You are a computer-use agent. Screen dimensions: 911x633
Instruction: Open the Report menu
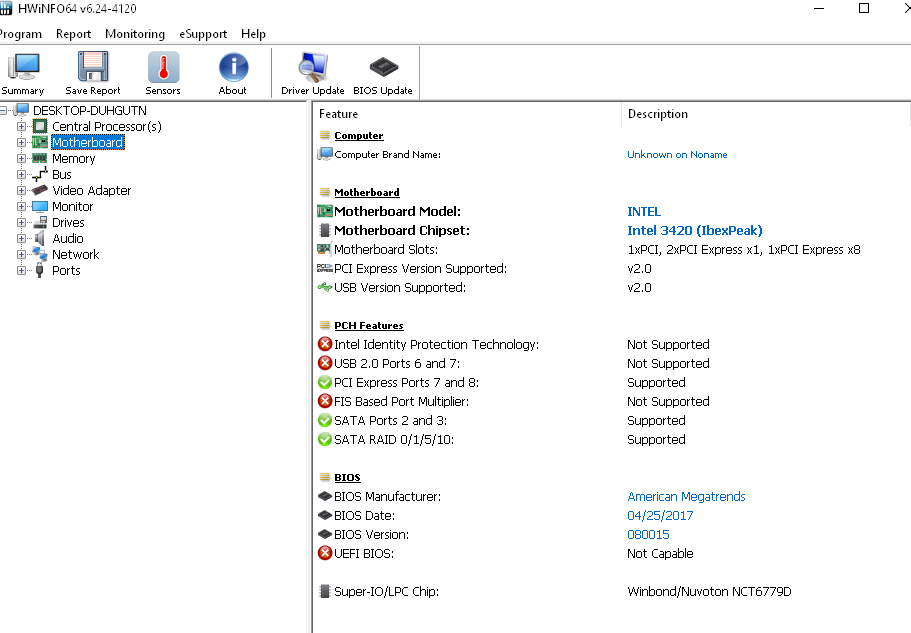(73, 34)
